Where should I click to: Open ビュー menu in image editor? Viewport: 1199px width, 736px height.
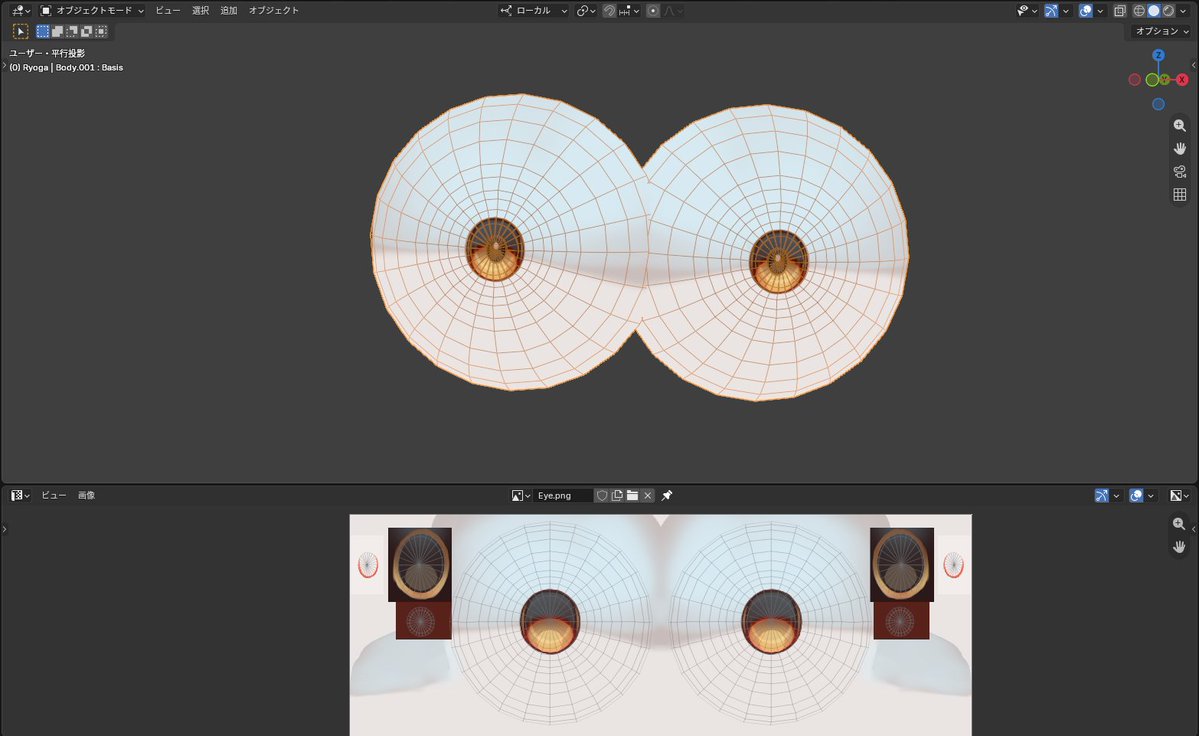(x=54, y=495)
